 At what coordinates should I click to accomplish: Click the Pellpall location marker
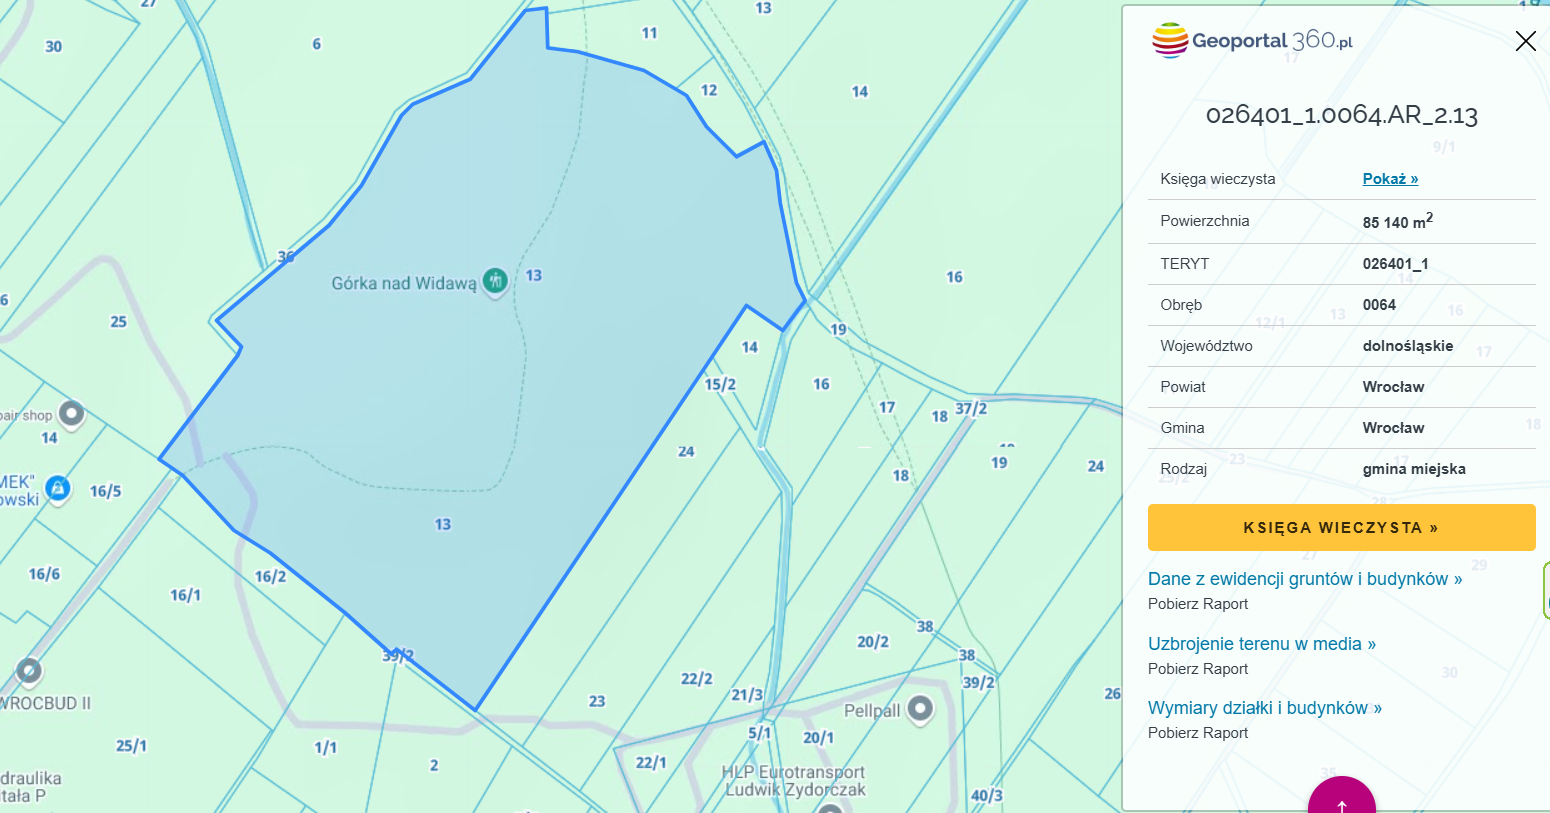(x=919, y=709)
